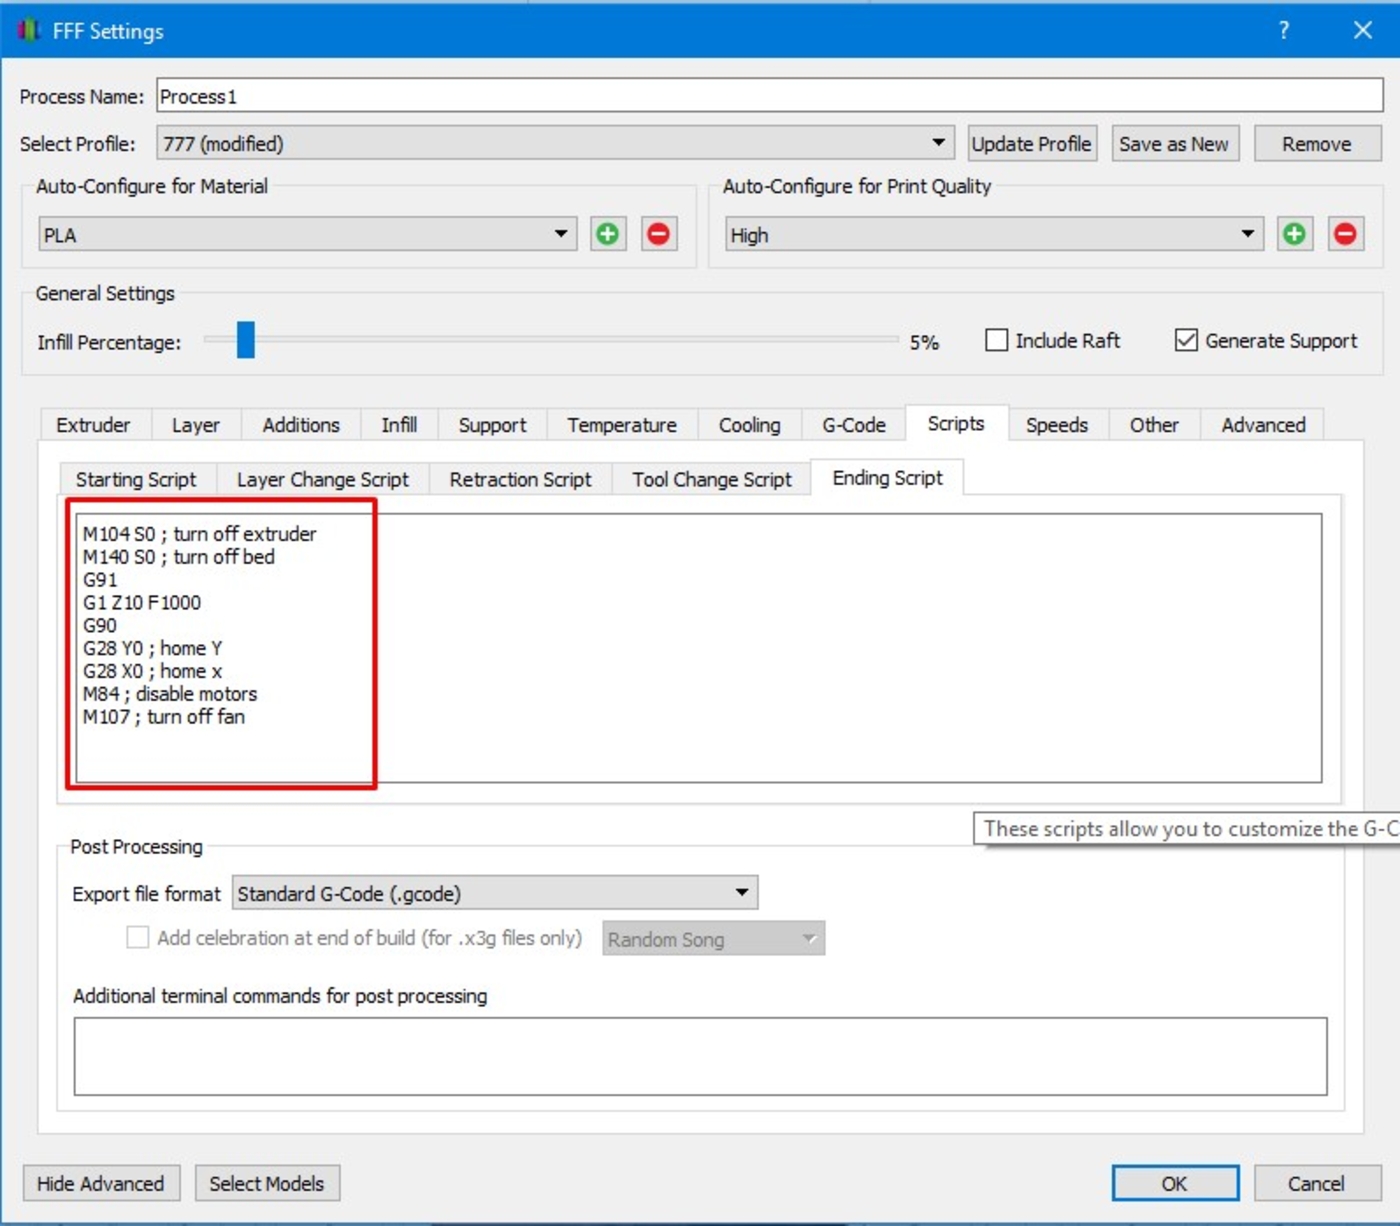The height and width of the screenshot is (1226, 1400).
Task: Select the Scripts tab
Action: 956,423
